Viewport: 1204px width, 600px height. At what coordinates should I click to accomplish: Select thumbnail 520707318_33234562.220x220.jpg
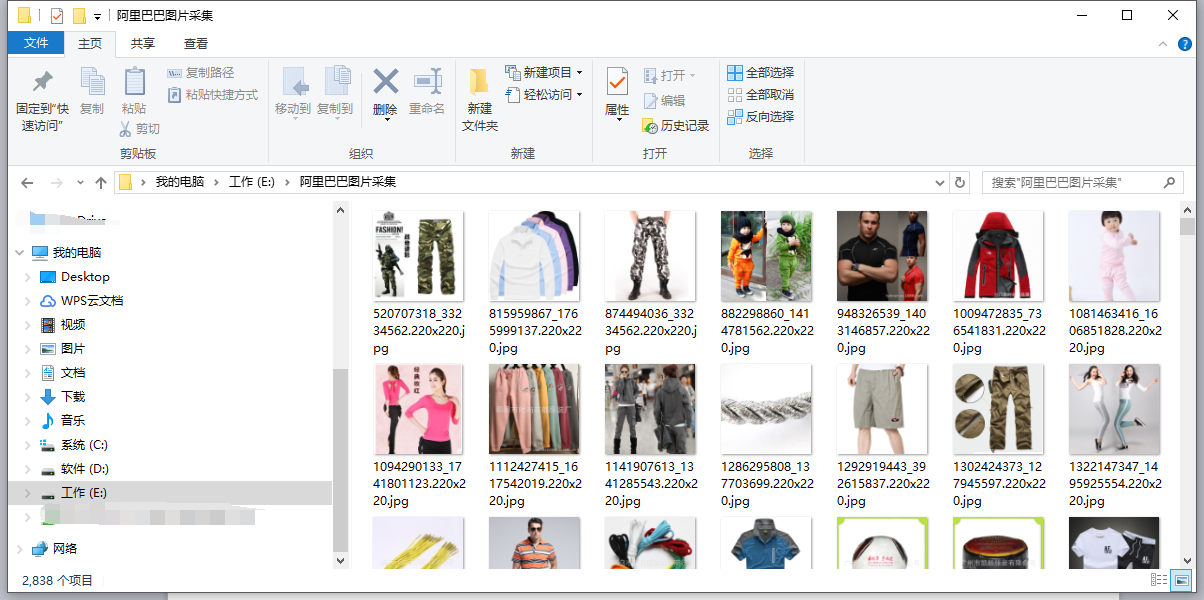tap(418, 255)
